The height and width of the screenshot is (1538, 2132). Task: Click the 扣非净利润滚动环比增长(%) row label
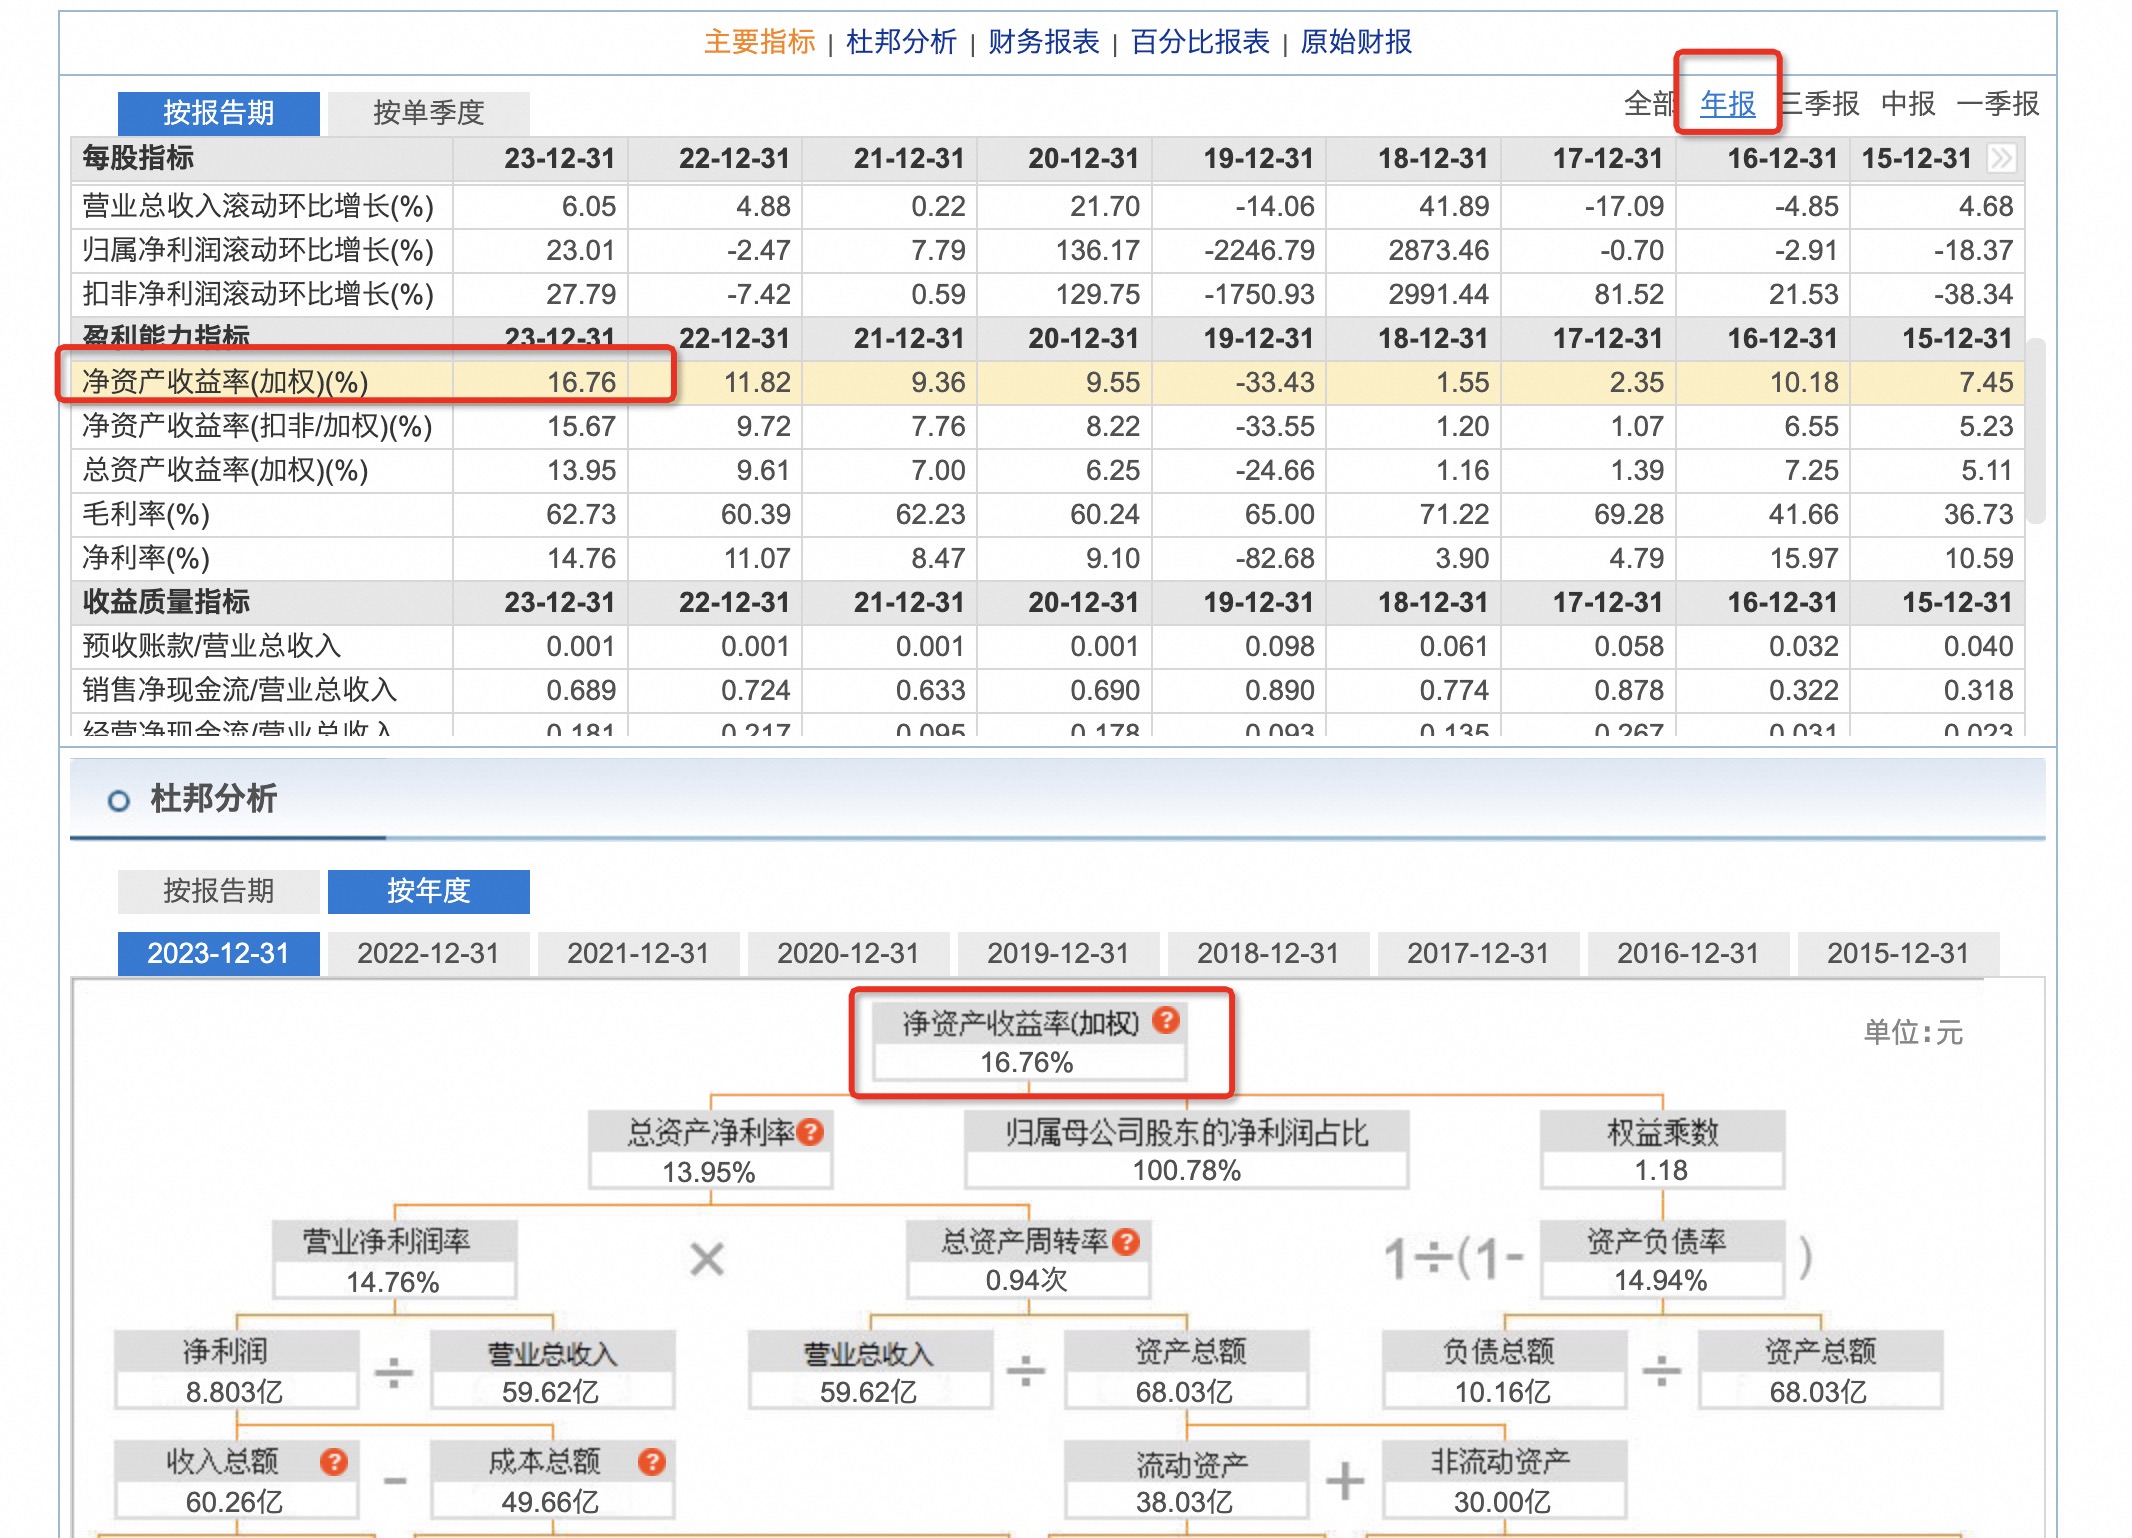tap(258, 294)
